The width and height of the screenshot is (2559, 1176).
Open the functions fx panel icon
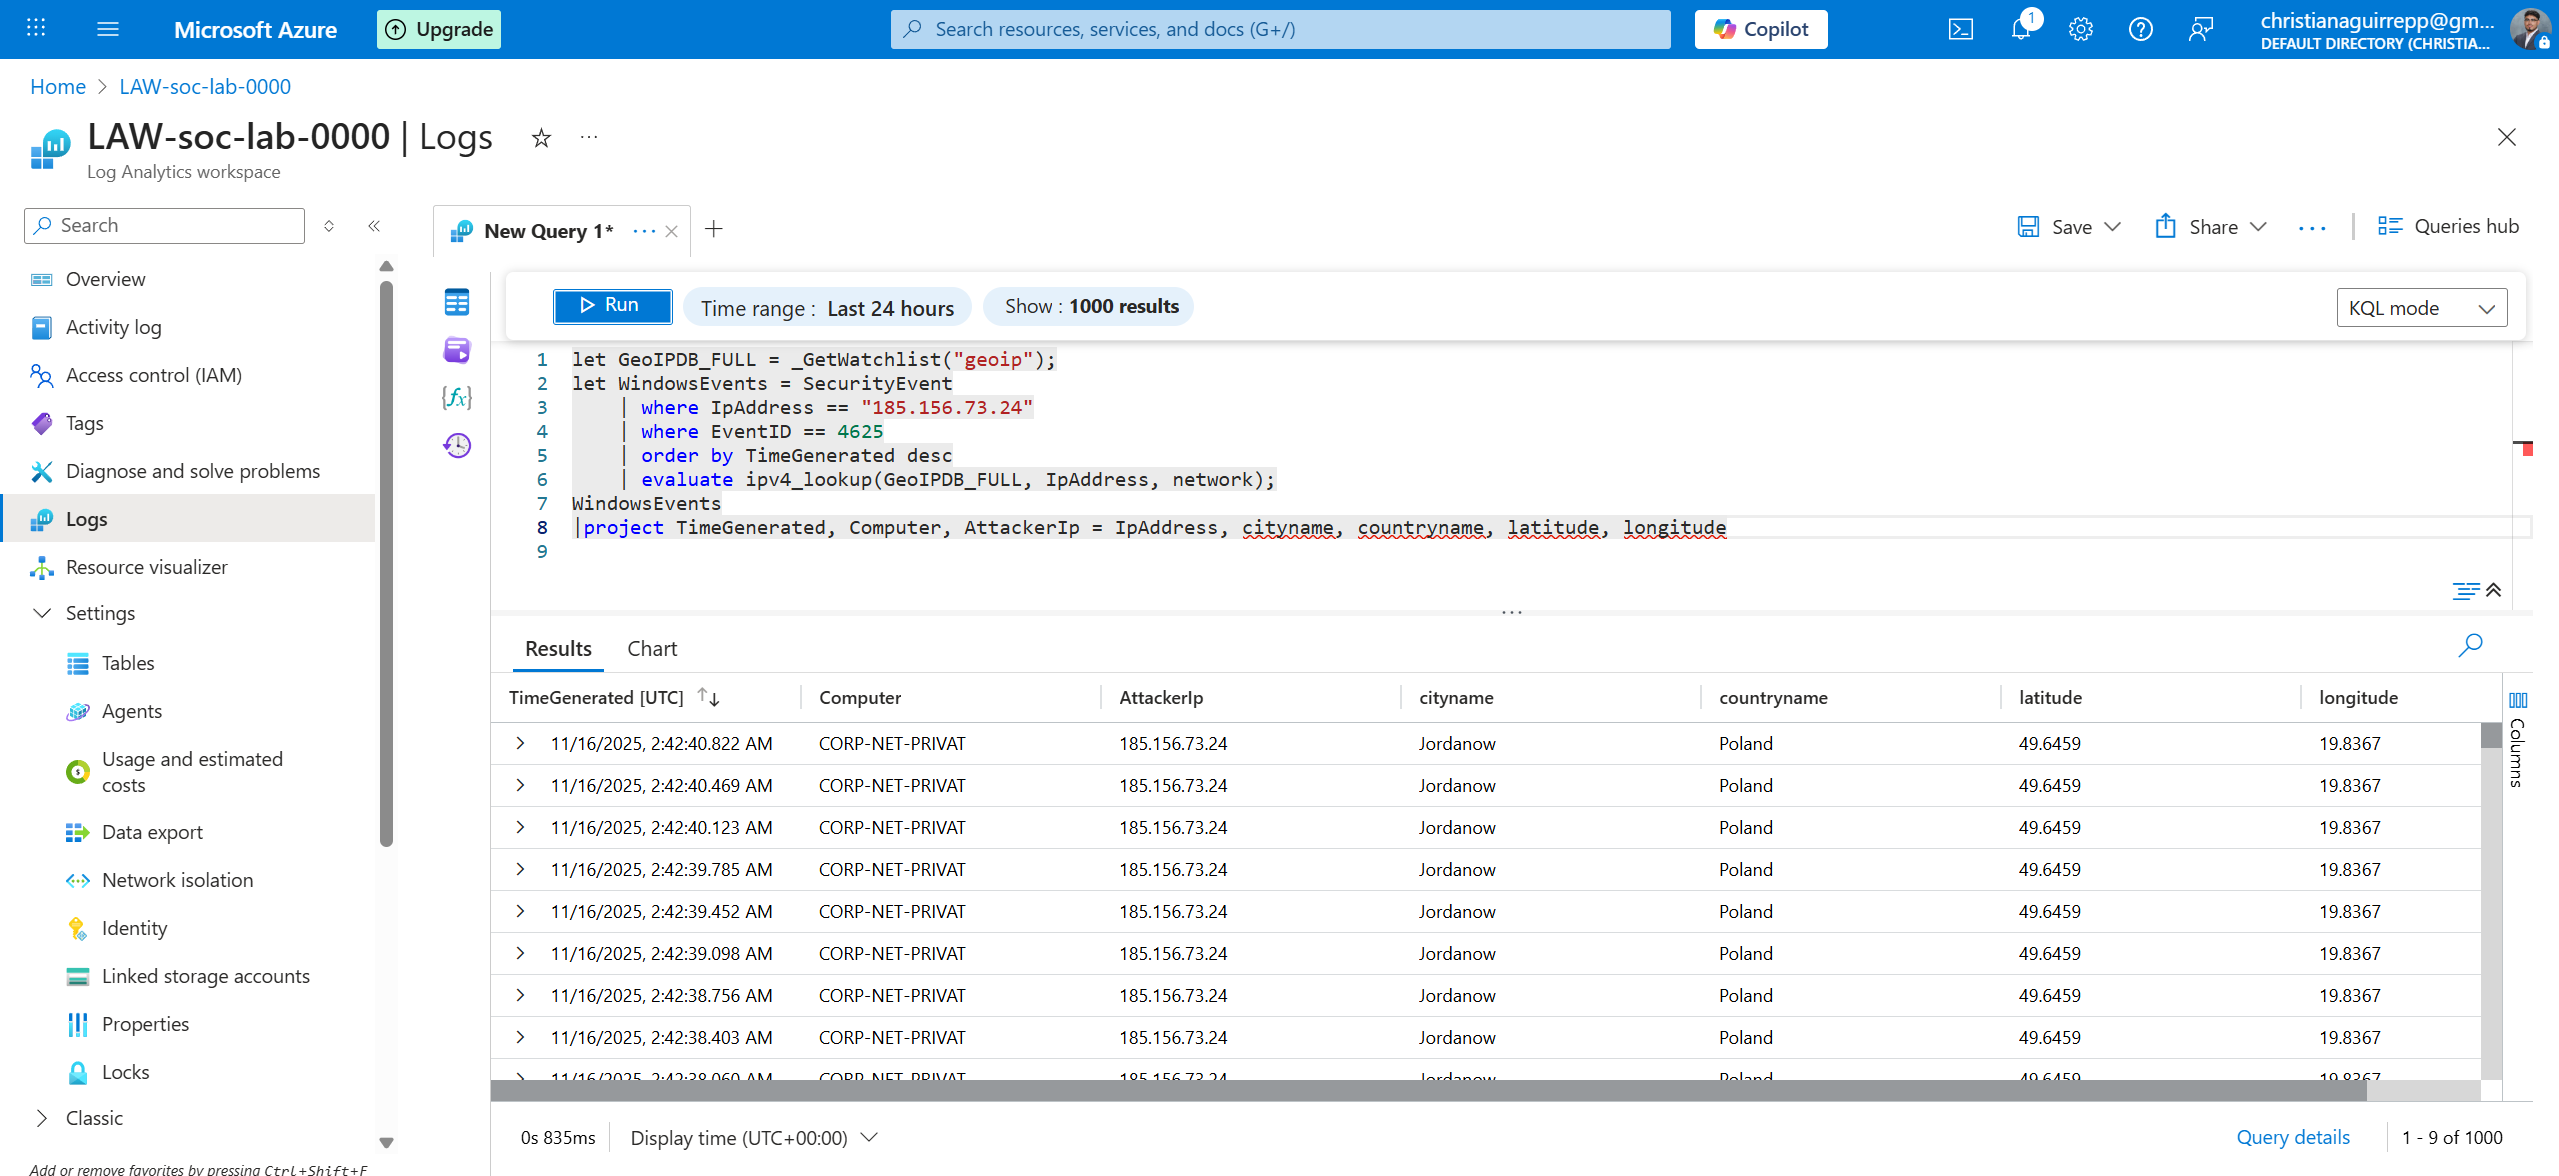tap(457, 397)
